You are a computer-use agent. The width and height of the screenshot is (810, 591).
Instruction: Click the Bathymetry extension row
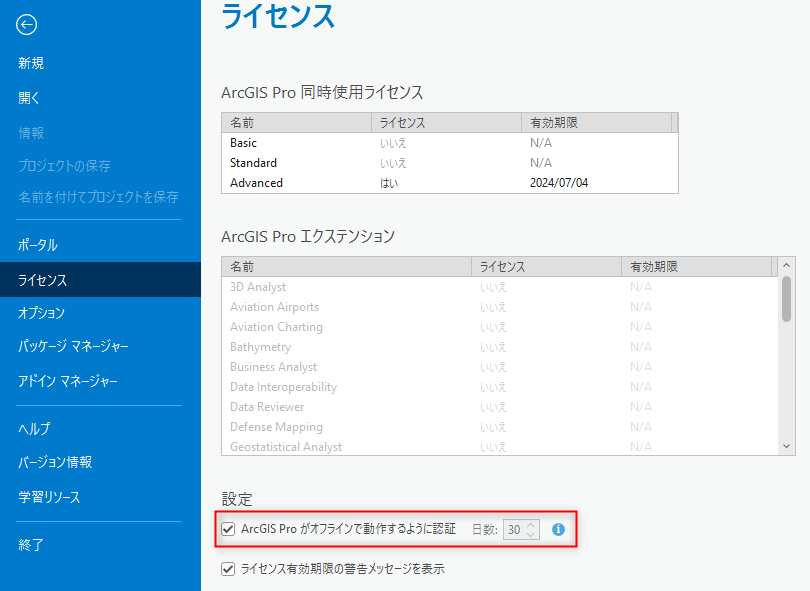[x=500, y=347]
